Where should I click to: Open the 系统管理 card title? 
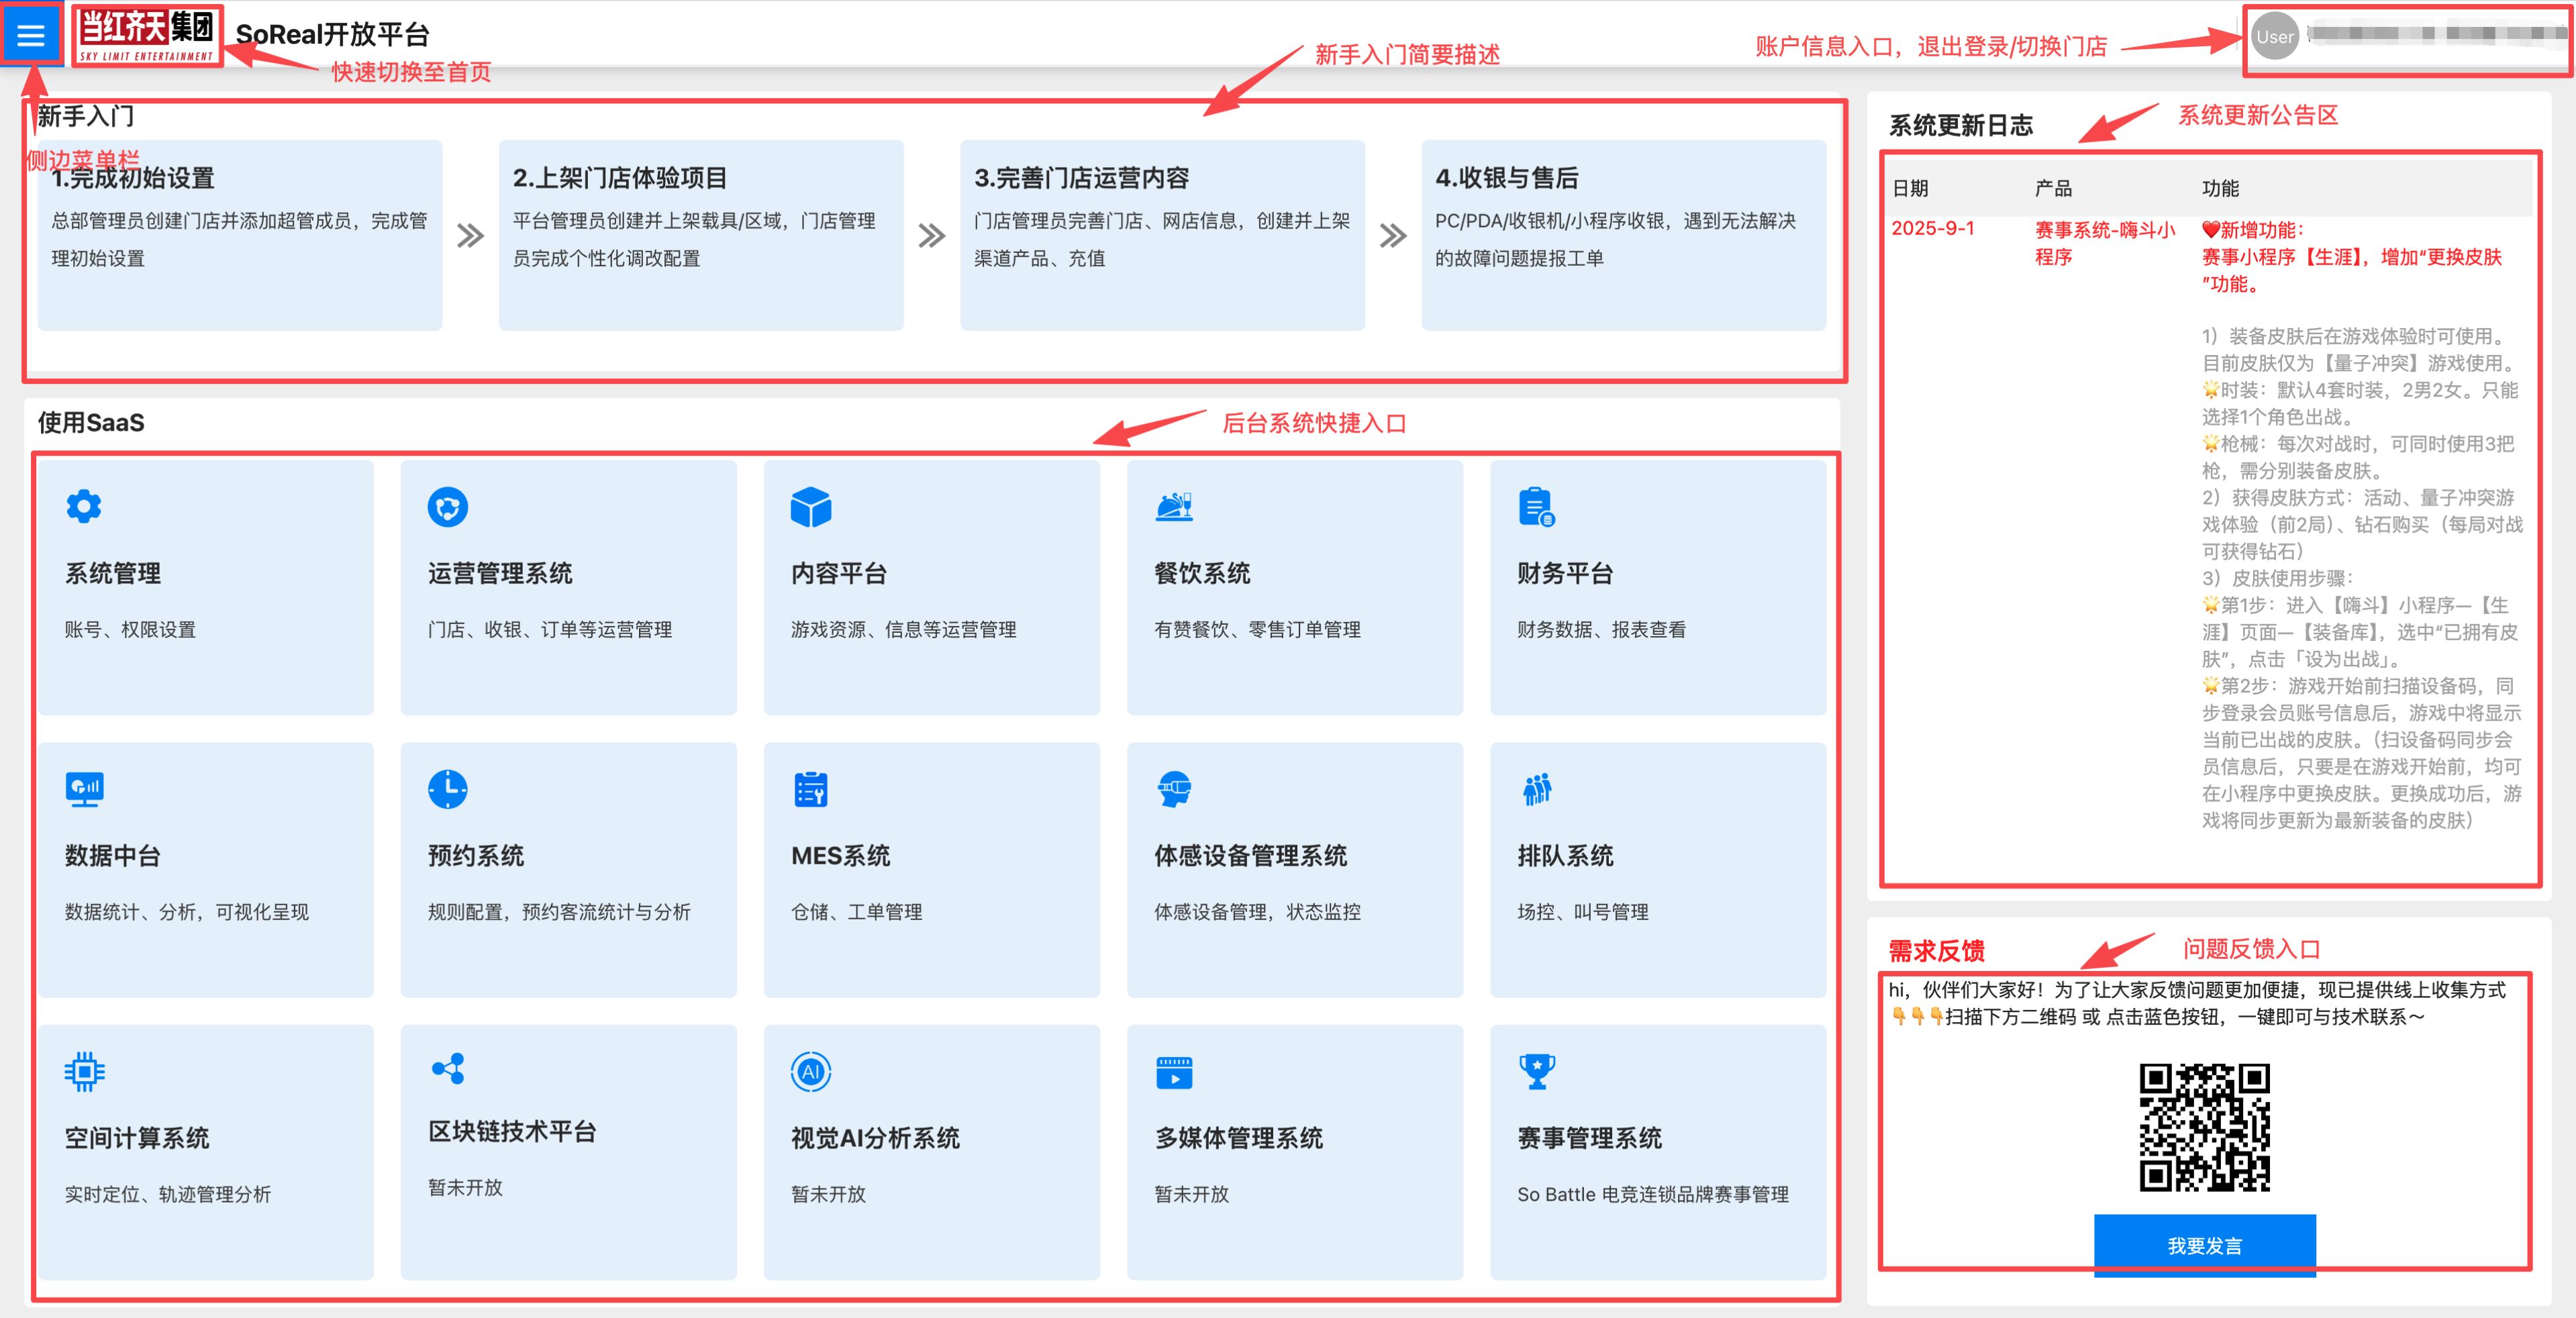click(x=113, y=574)
